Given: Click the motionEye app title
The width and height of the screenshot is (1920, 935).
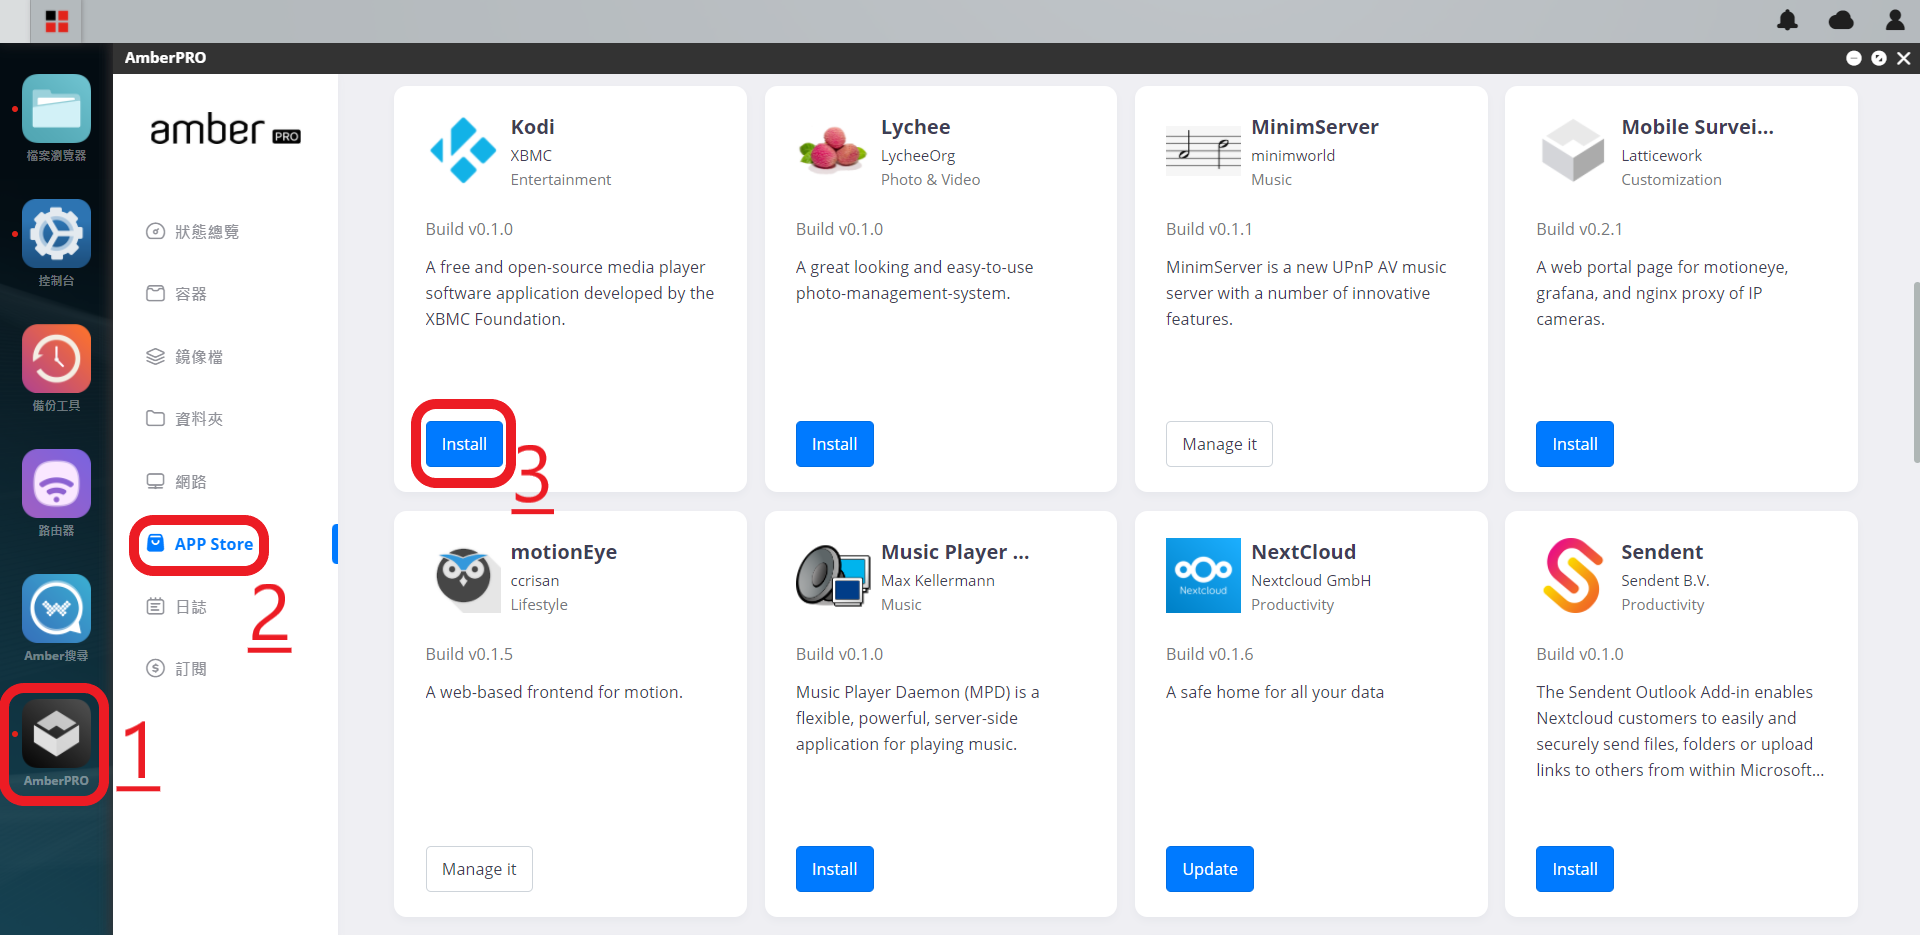Looking at the screenshot, I should coord(564,552).
